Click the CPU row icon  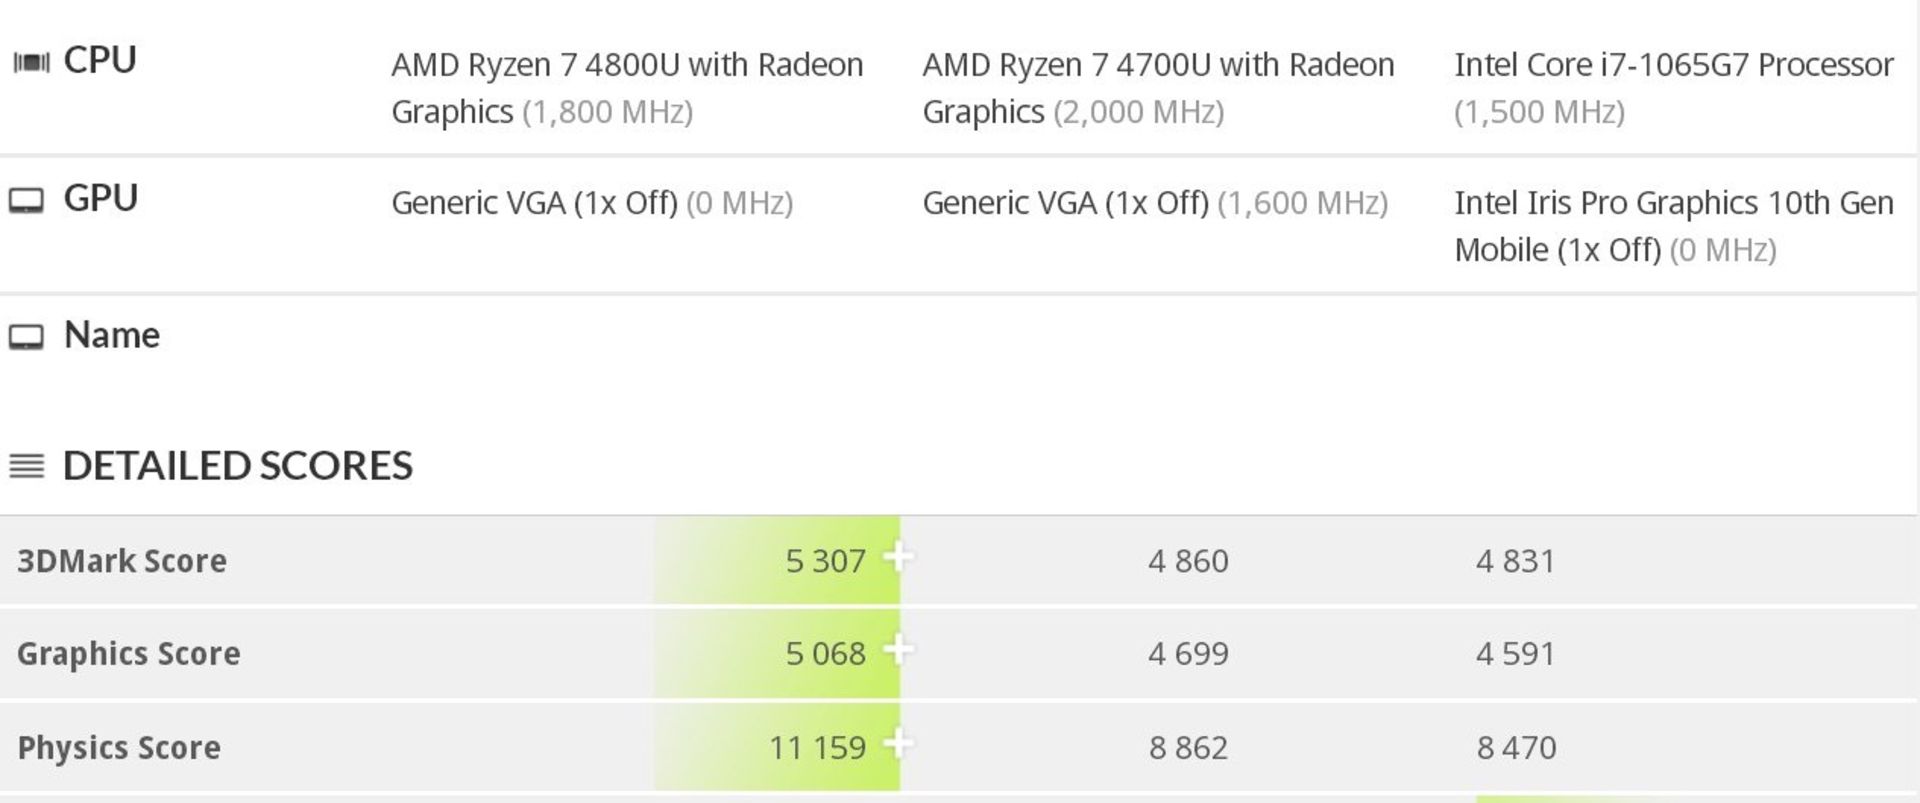[29, 60]
